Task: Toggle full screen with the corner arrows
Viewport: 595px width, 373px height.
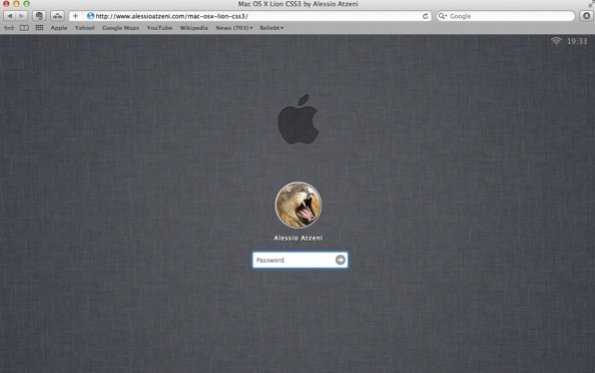Action: pos(590,4)
